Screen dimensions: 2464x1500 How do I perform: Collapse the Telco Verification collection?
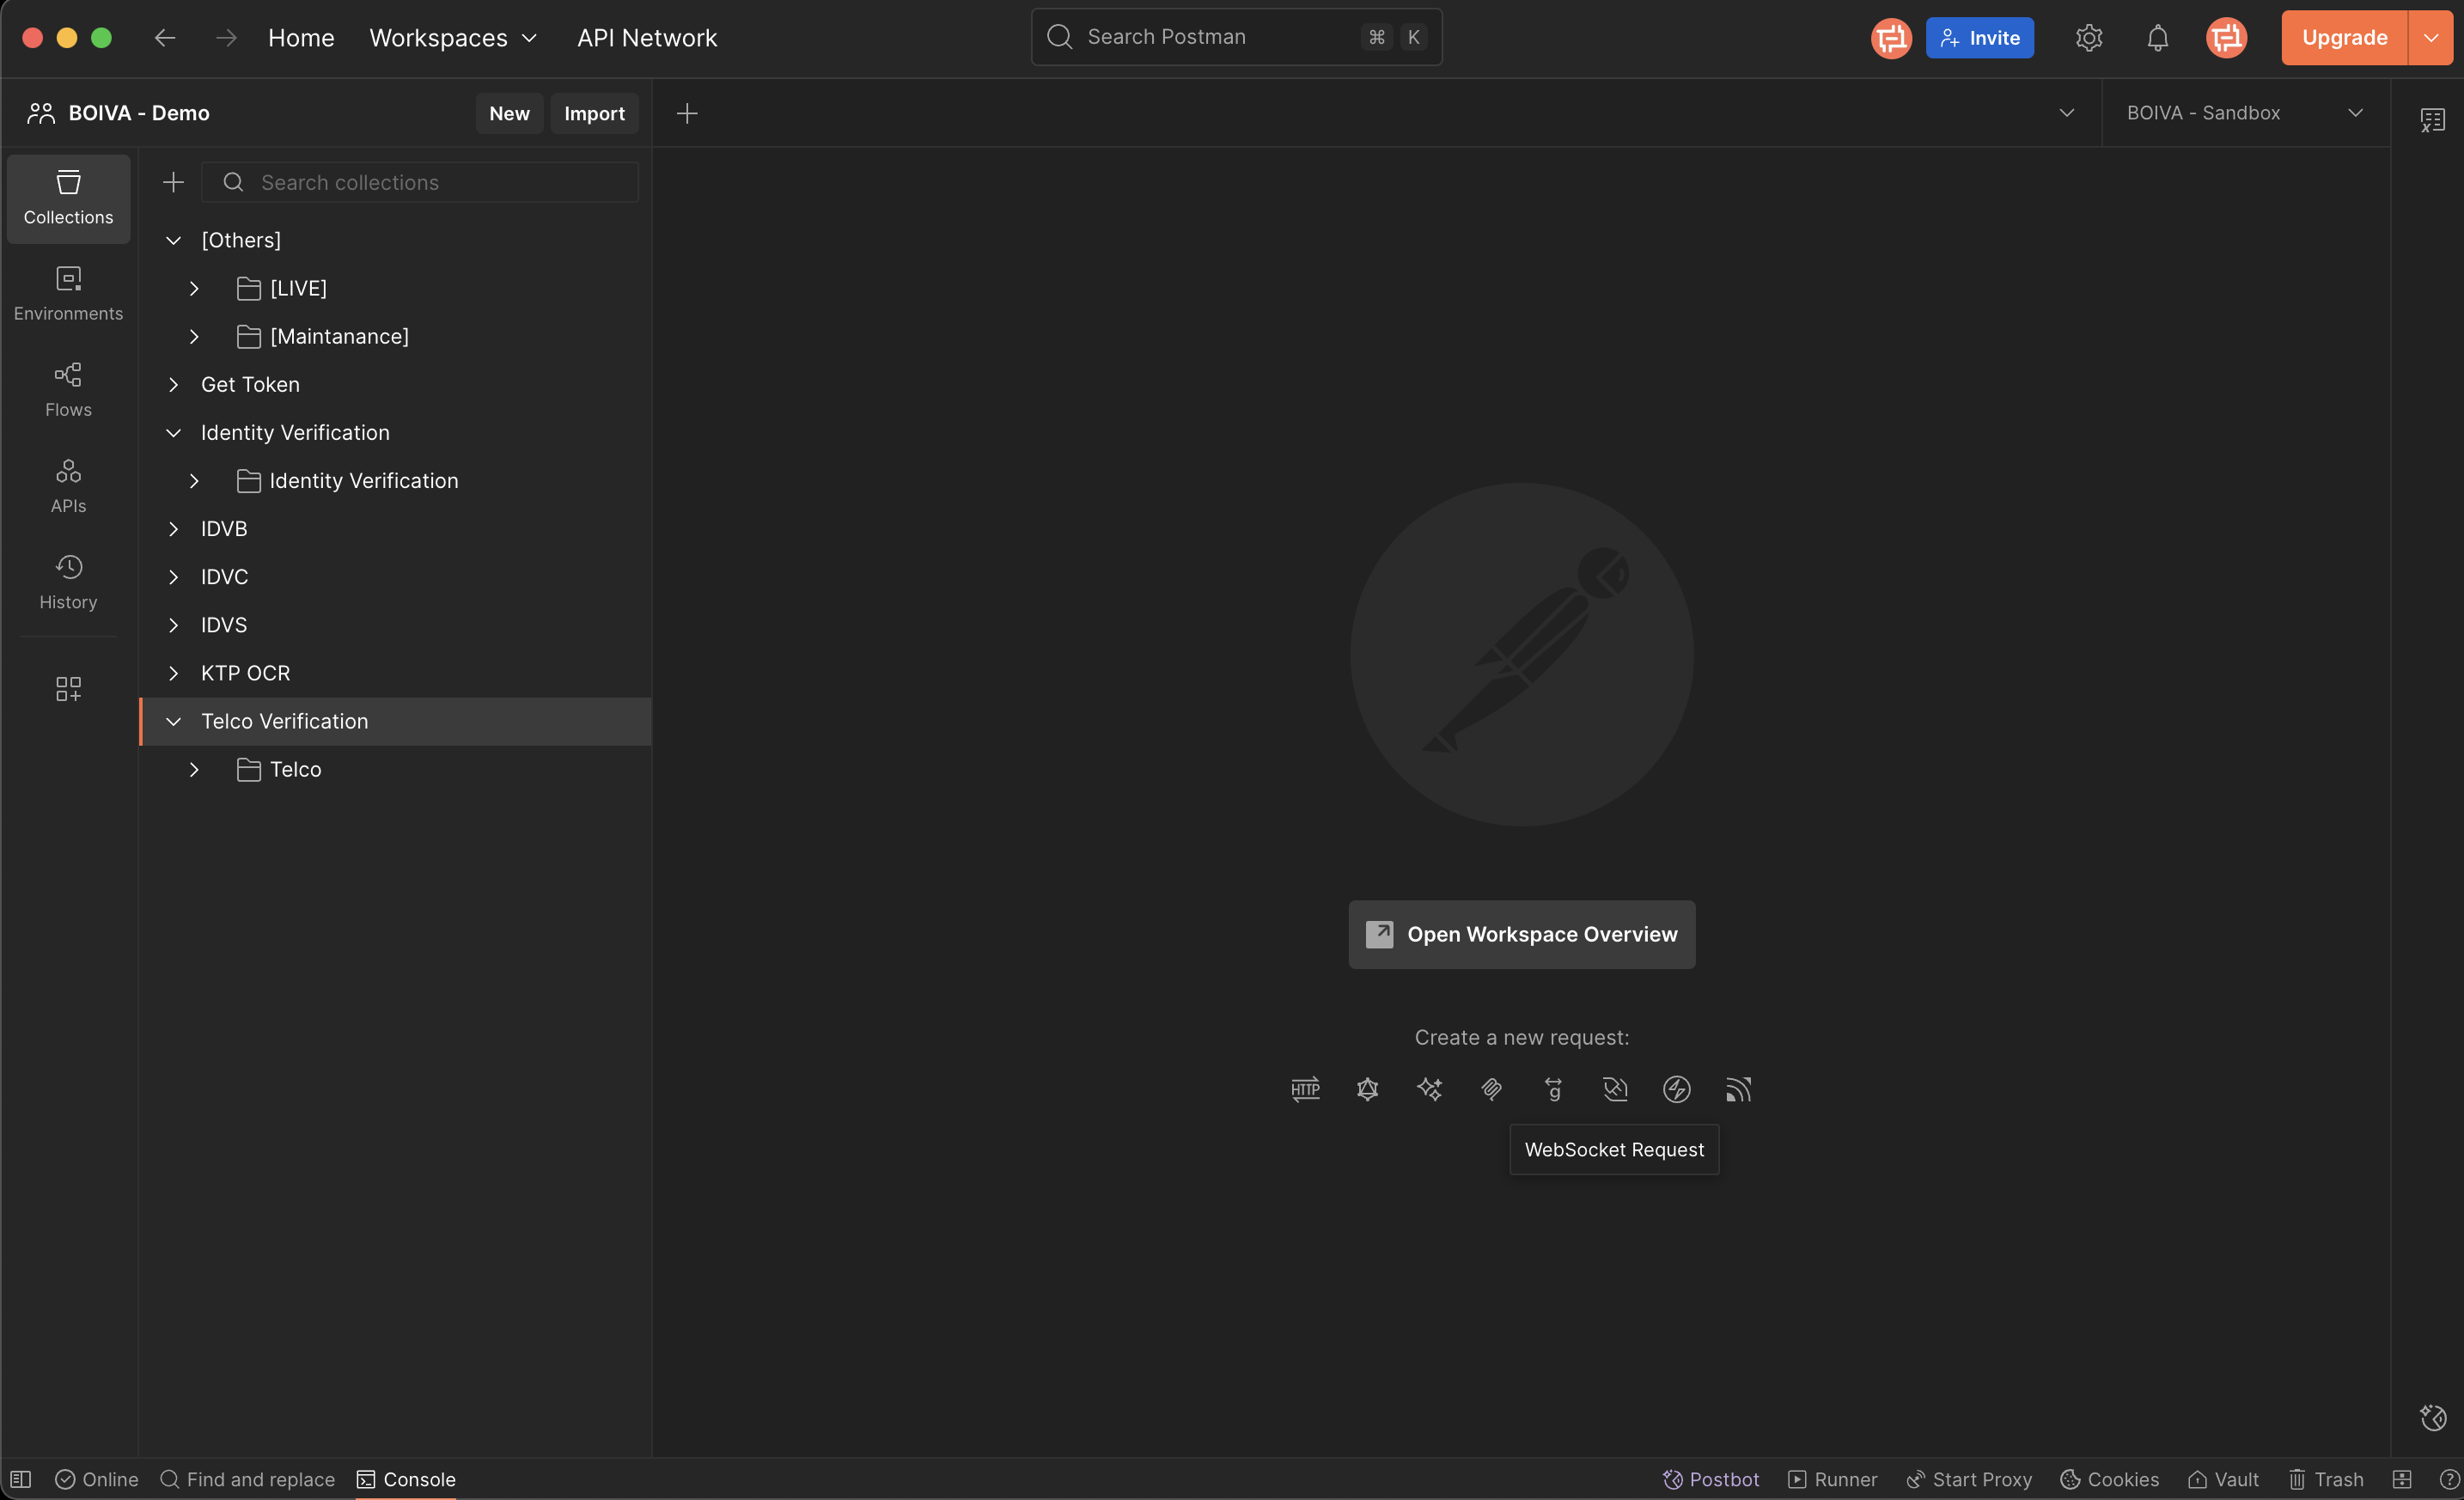click(x=173, y=721)
